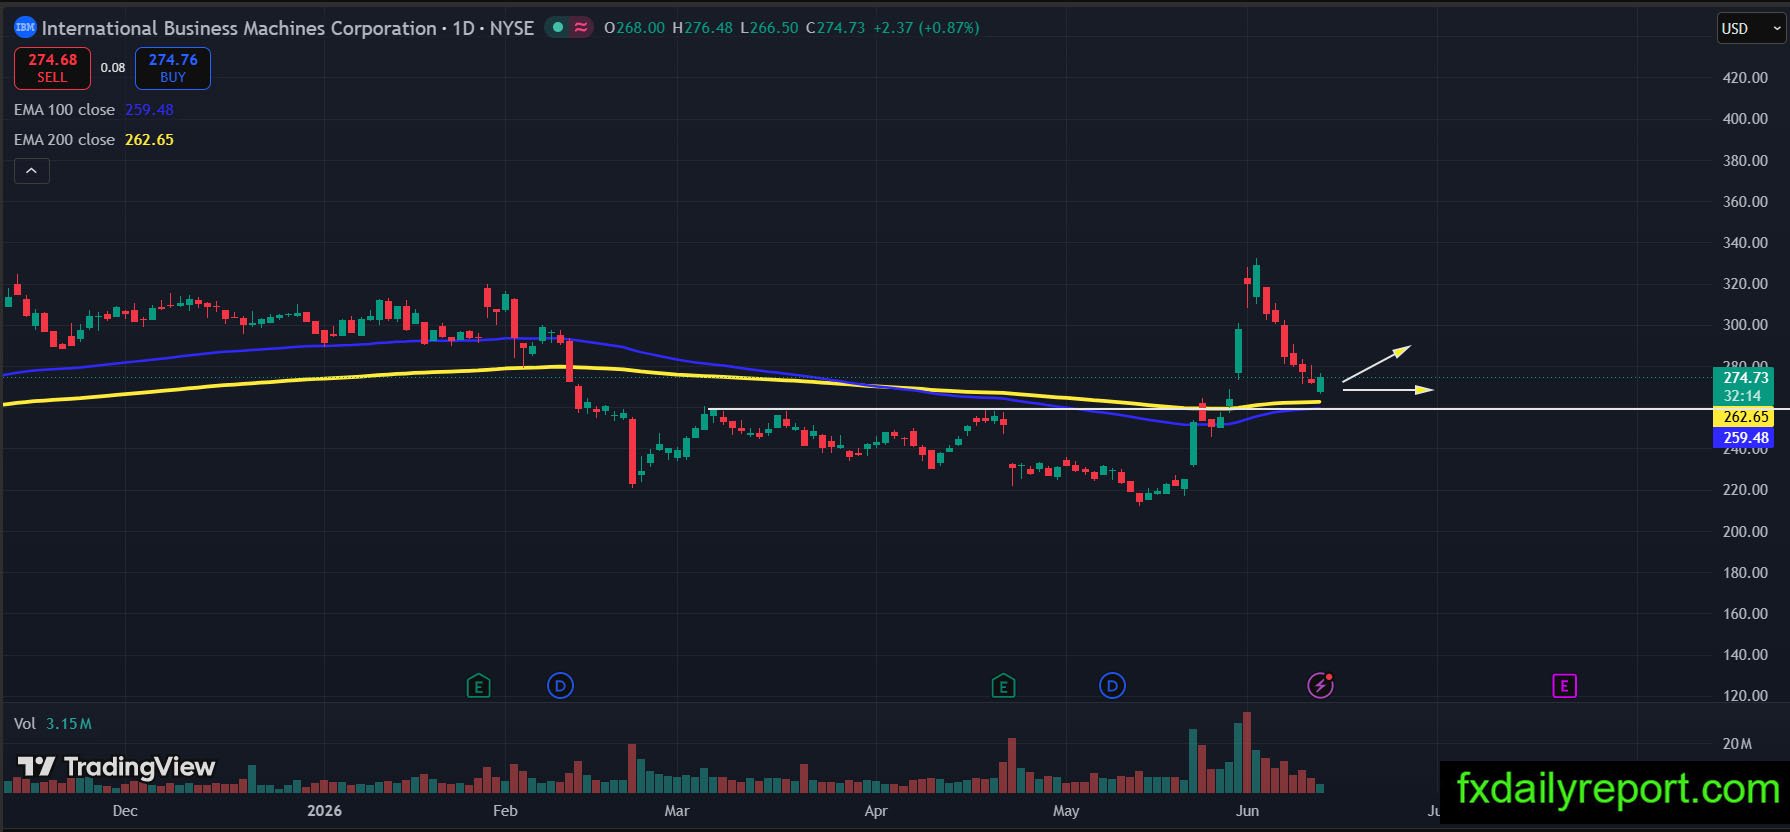Click the NYSE exchange label
Screen dimensions: 1790x832
pyautogui.click(x=512, y=28)
